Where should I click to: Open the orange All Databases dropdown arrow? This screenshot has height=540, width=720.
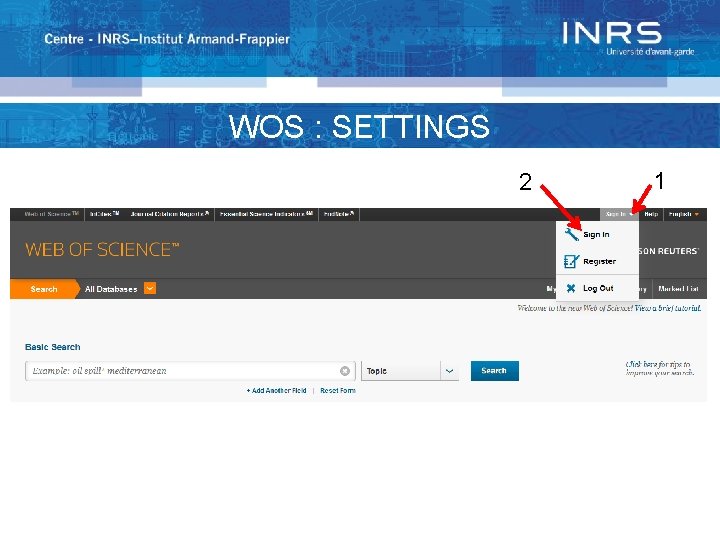coord(150,288)
